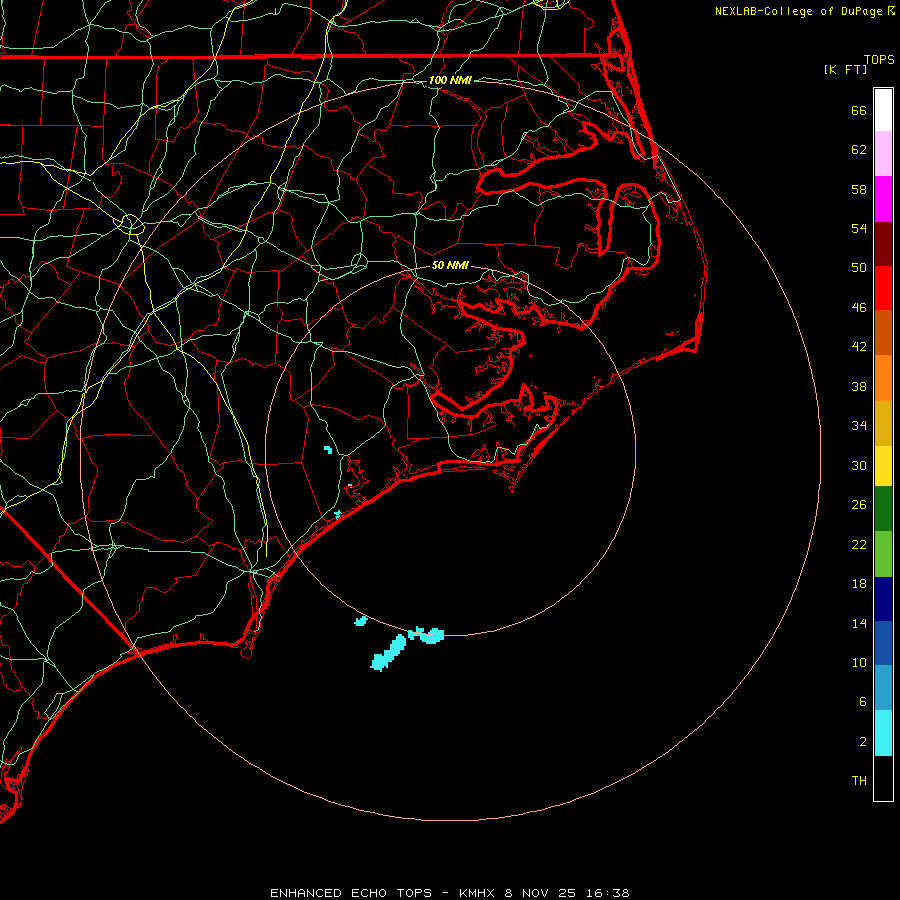Click the legend value 2
This screenshot has height=900, width=900.
click(x=863, y=742)
